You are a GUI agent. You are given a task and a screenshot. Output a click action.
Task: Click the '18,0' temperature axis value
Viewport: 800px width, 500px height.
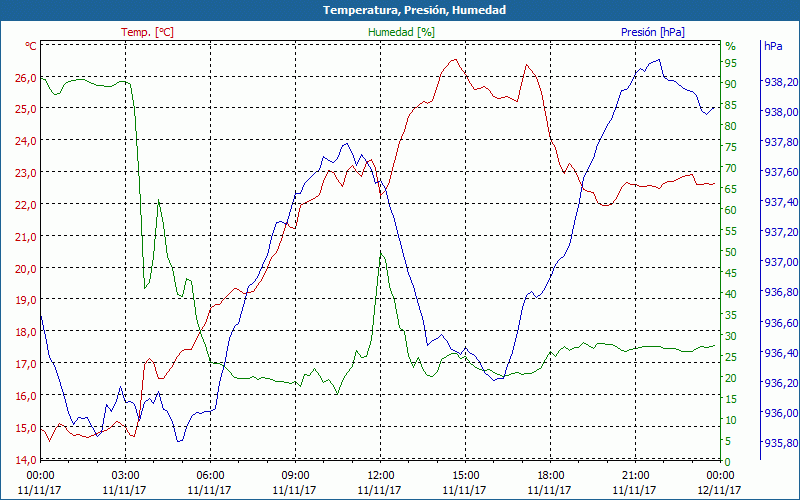(27, 332)
